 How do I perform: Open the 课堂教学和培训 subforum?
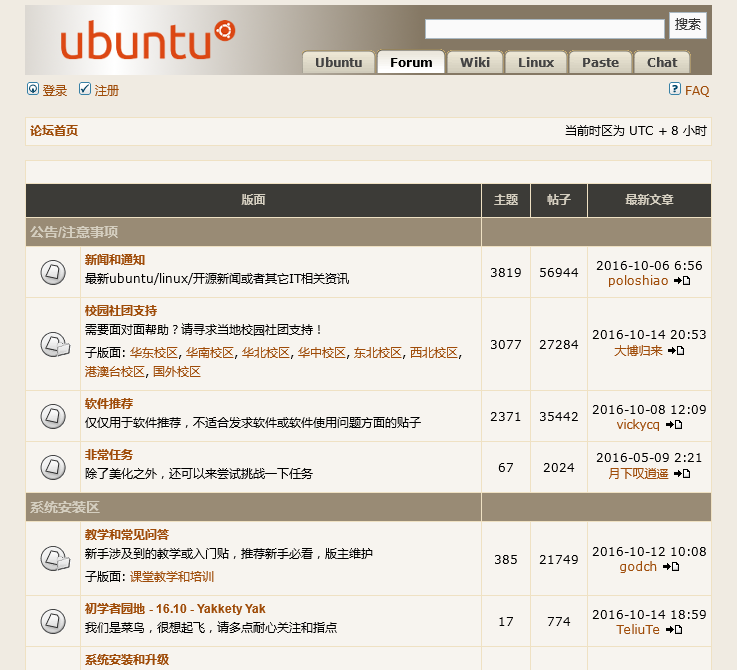172,577
